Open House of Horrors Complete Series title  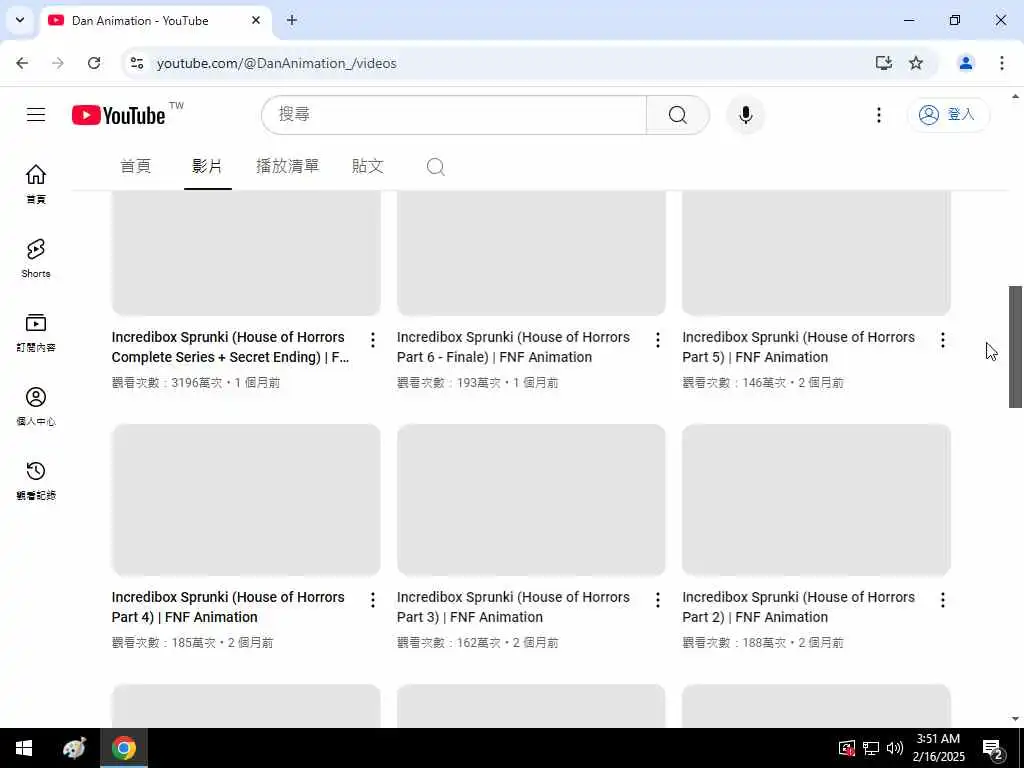231,347
